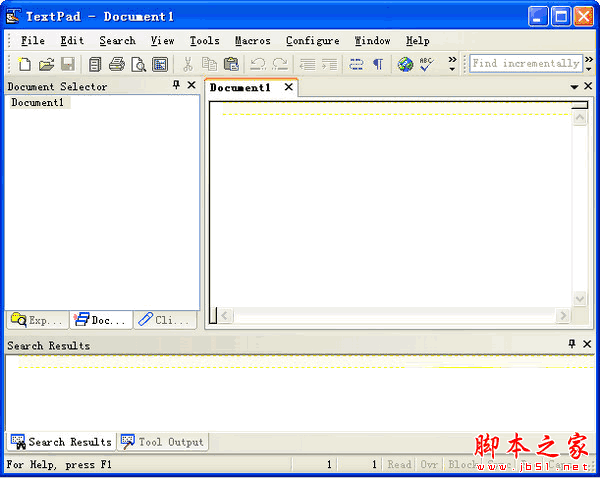Click the Paste clipboard icon

231,64
